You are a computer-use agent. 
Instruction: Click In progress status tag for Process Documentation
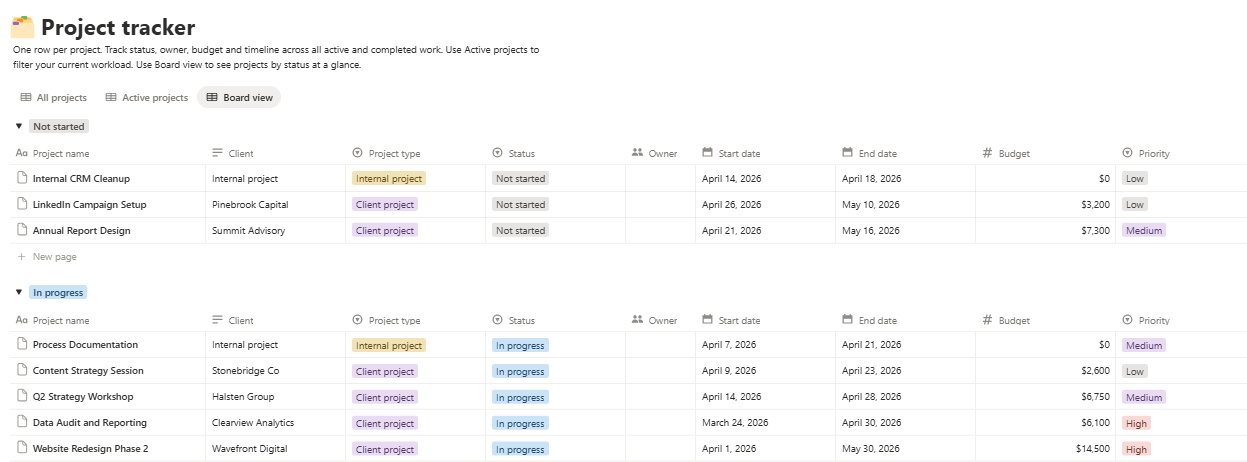[x=520, y=344]
